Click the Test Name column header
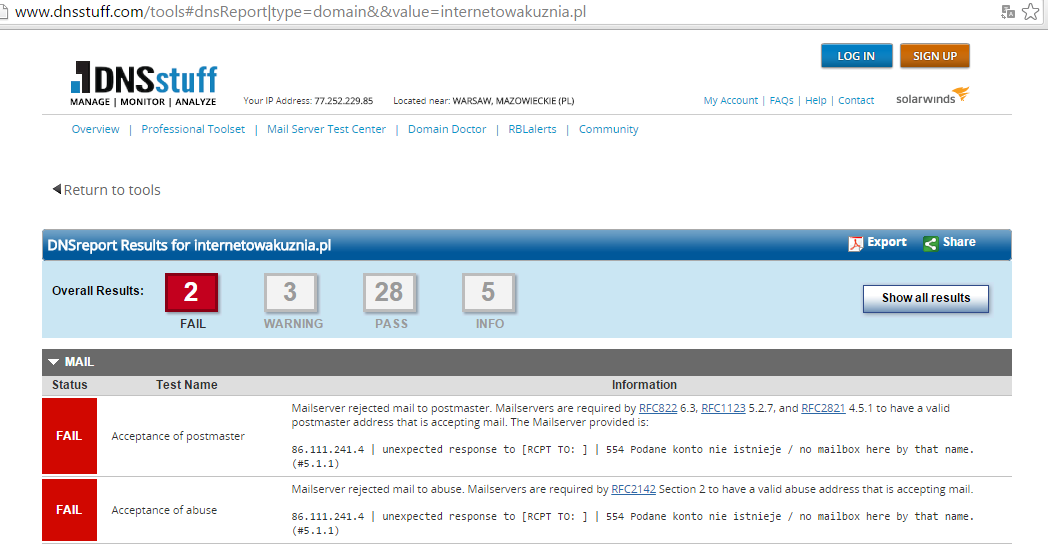The image size is (1048, 557). tap(186, 384)
